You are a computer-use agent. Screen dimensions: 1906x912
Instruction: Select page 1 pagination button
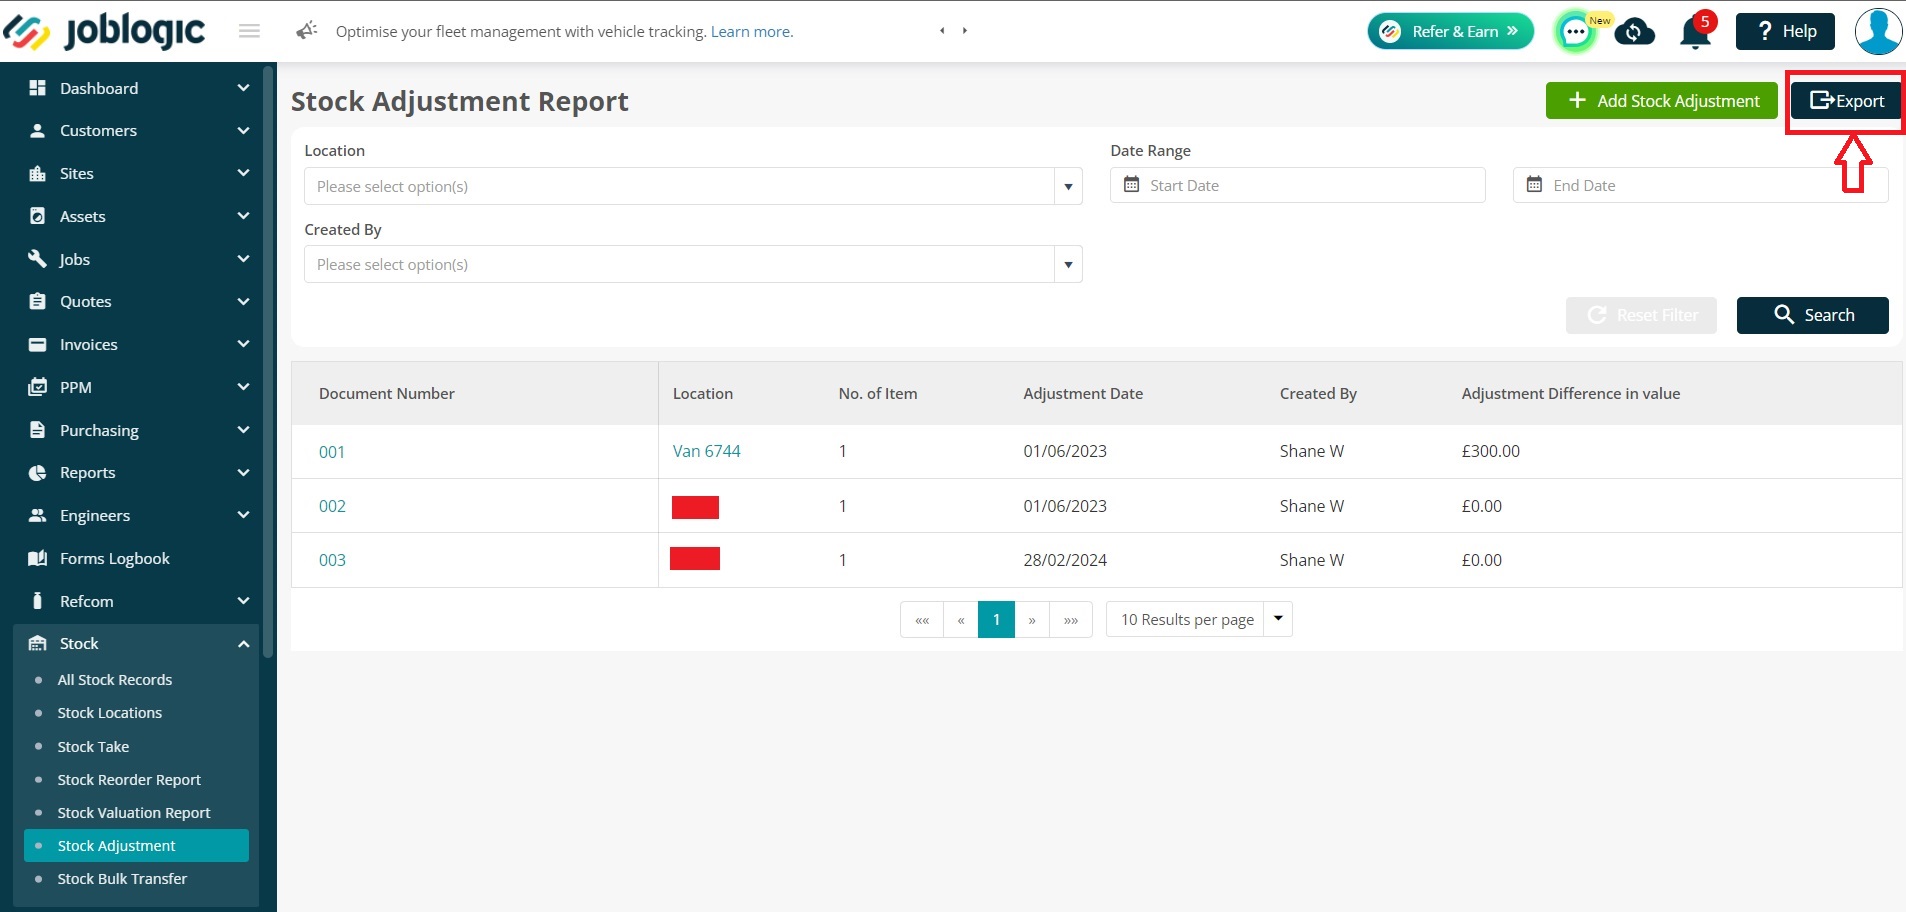[x=996, y=619]
